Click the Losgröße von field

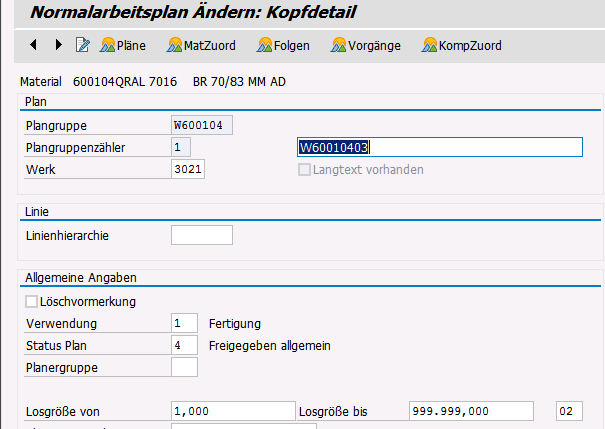[233, 411]
